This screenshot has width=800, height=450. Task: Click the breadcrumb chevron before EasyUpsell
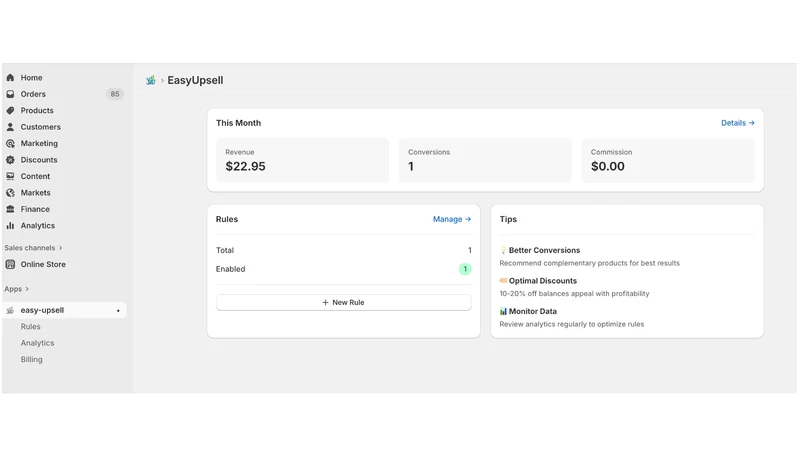tap(162, 81)
